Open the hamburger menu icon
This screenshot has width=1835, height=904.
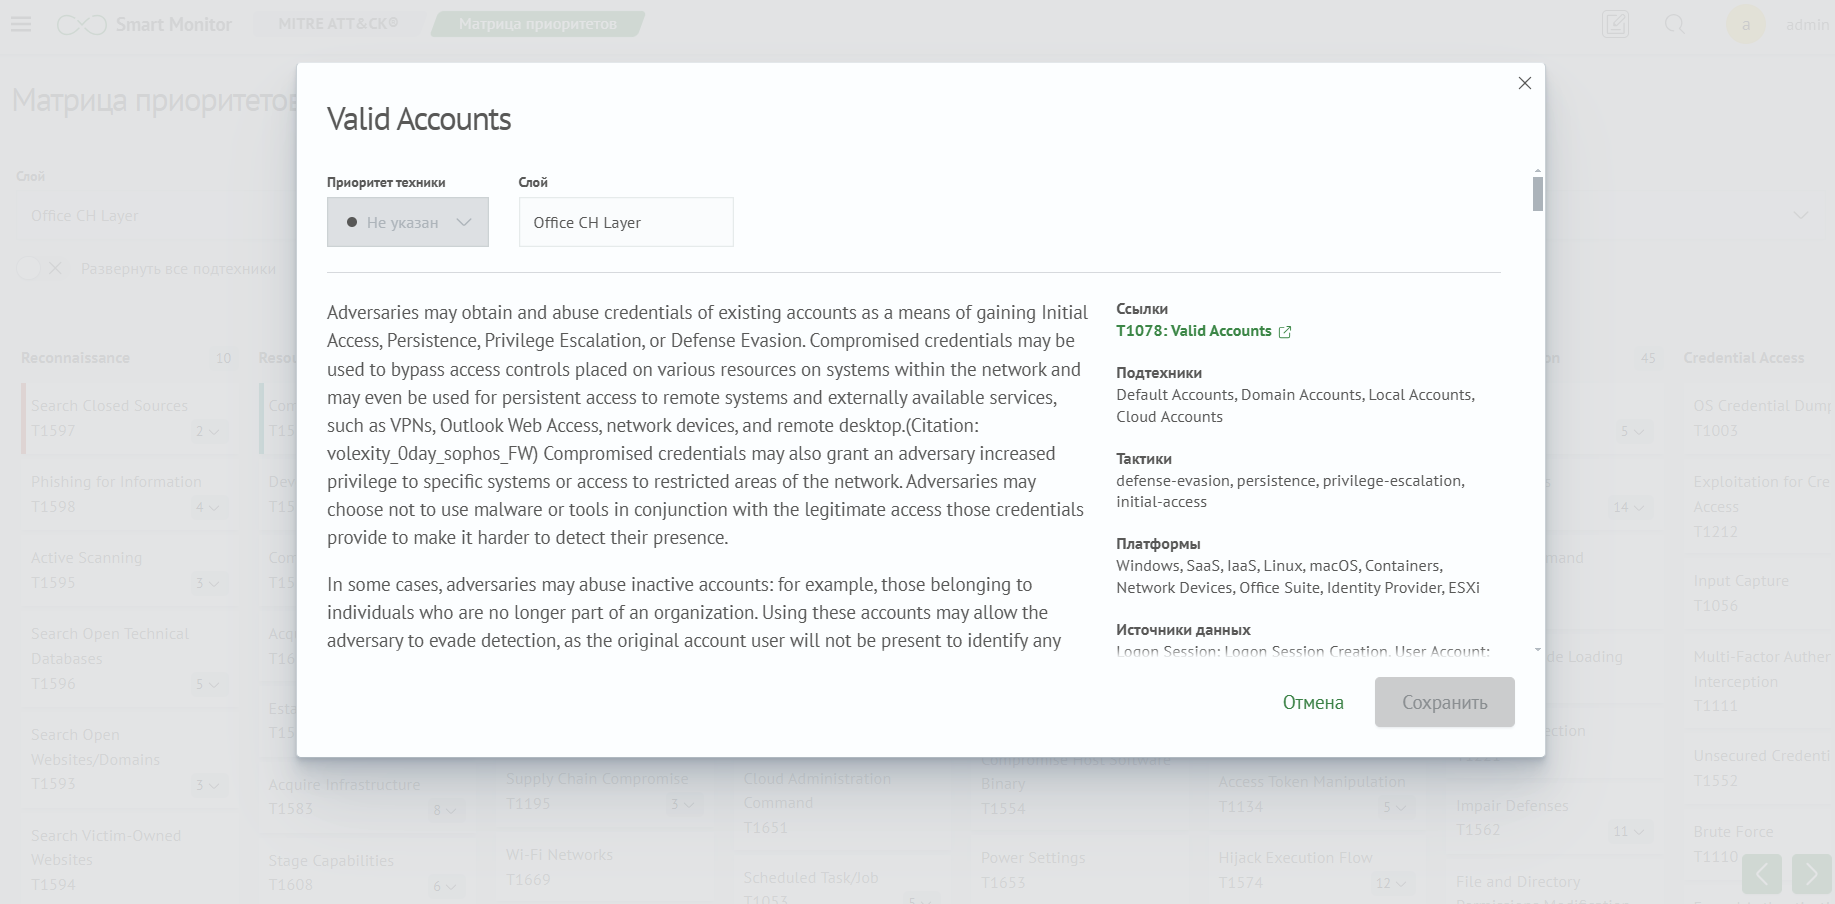pyautogui.click(x=20, y=24)
